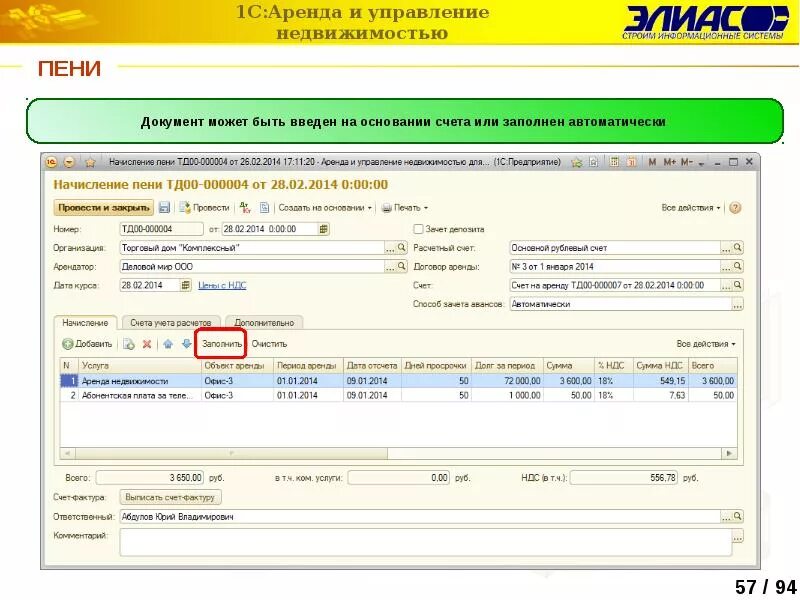Click the Дней просрочки column header

pos(436,366)
